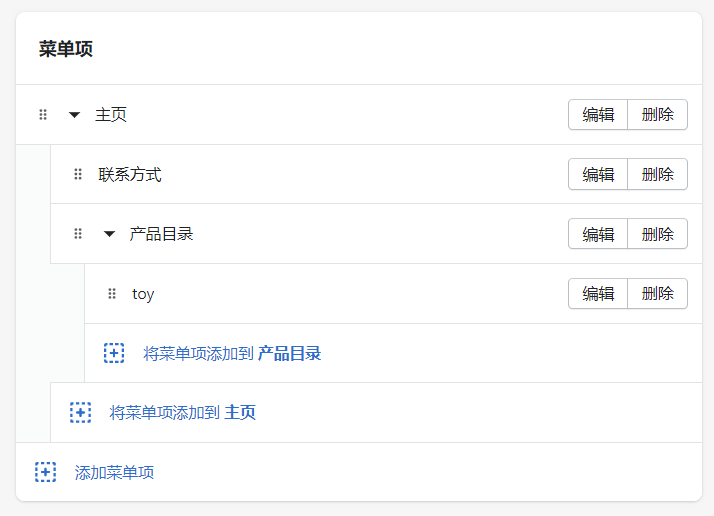Collapse the 主页 menu item

tap(74, 115)
